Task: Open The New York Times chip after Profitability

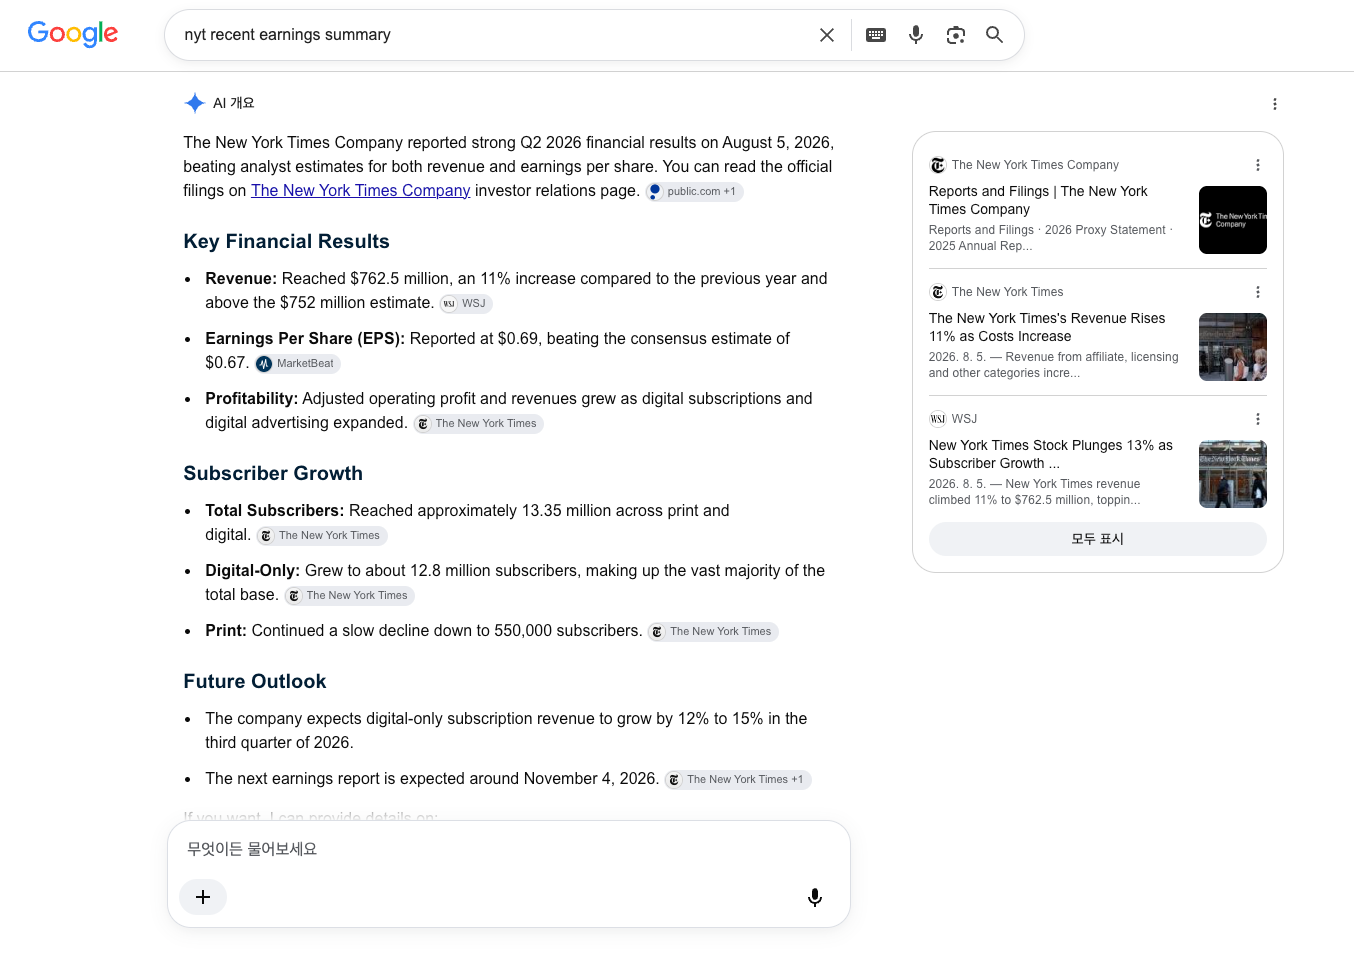Action: click(x=478, y=423)
